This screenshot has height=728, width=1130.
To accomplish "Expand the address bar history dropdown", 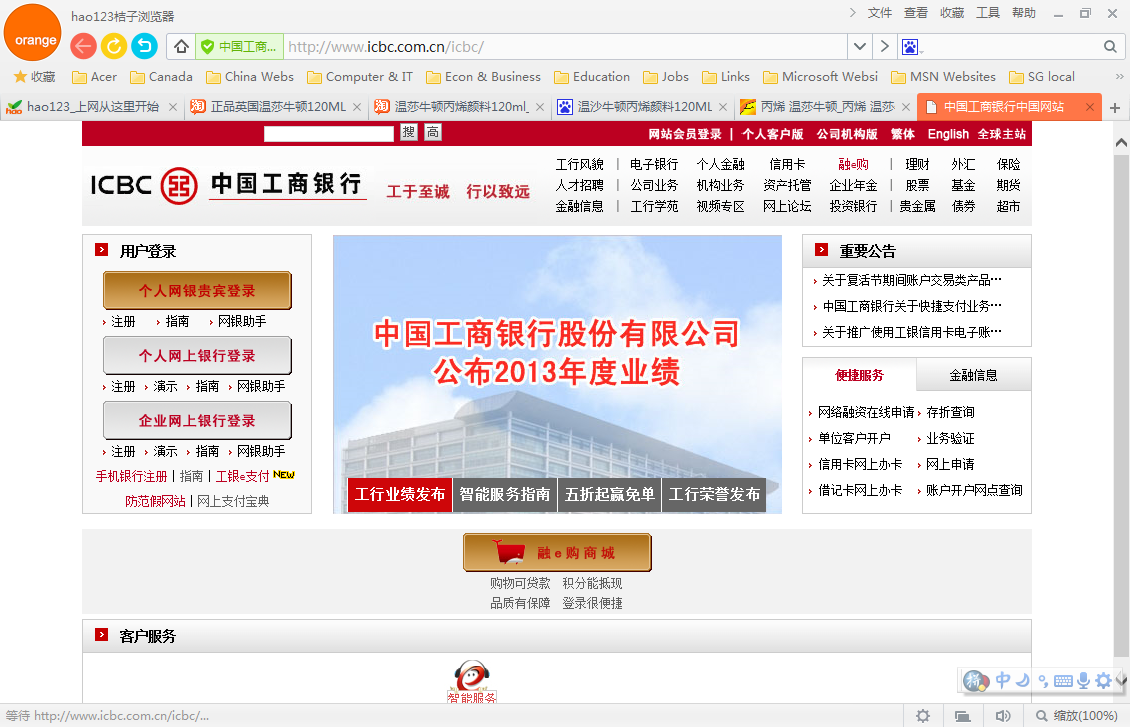I will (860, 47).
